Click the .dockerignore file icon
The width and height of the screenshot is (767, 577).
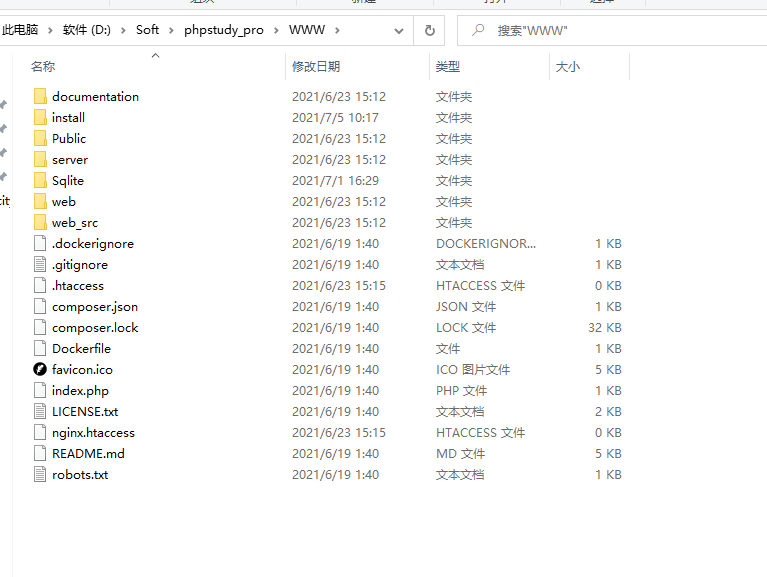(x=40, y=244)
